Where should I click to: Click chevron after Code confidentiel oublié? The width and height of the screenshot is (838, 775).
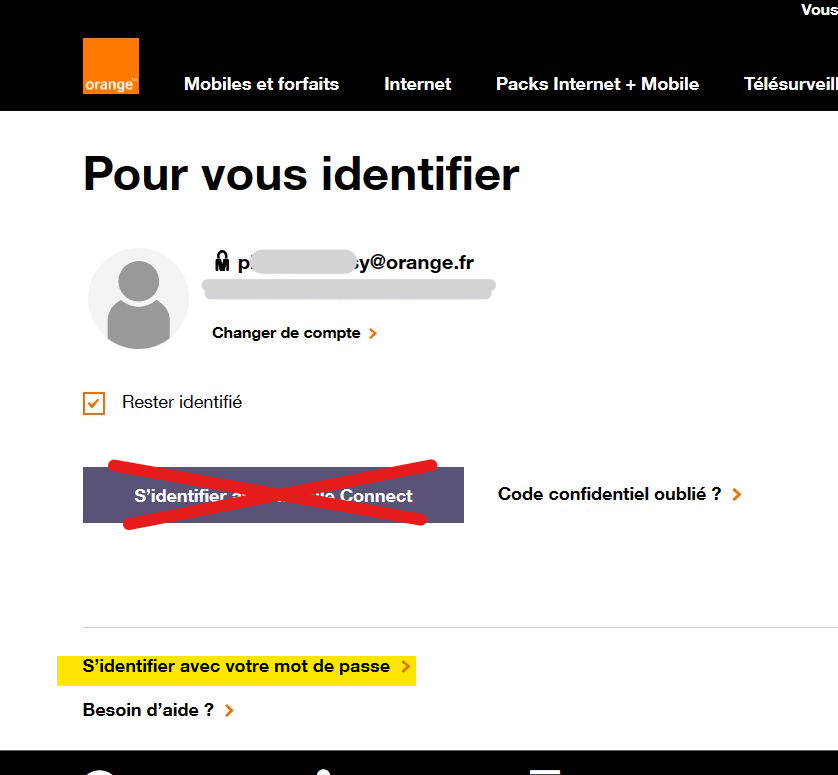point(737,494)
